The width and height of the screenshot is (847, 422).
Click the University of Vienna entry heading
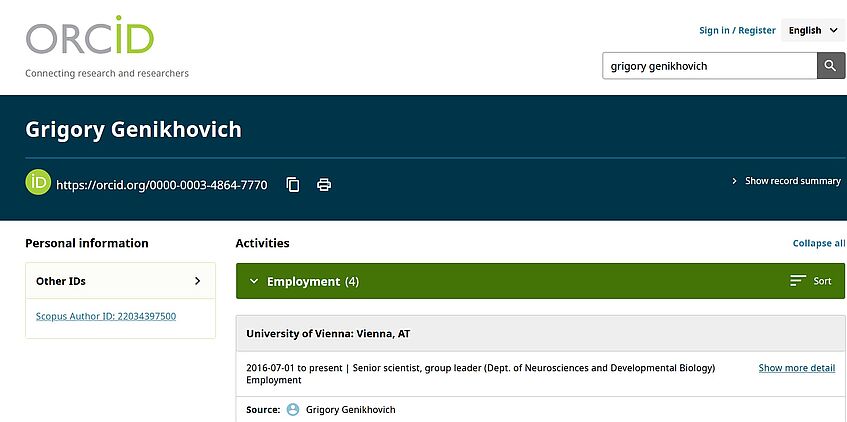326,333
